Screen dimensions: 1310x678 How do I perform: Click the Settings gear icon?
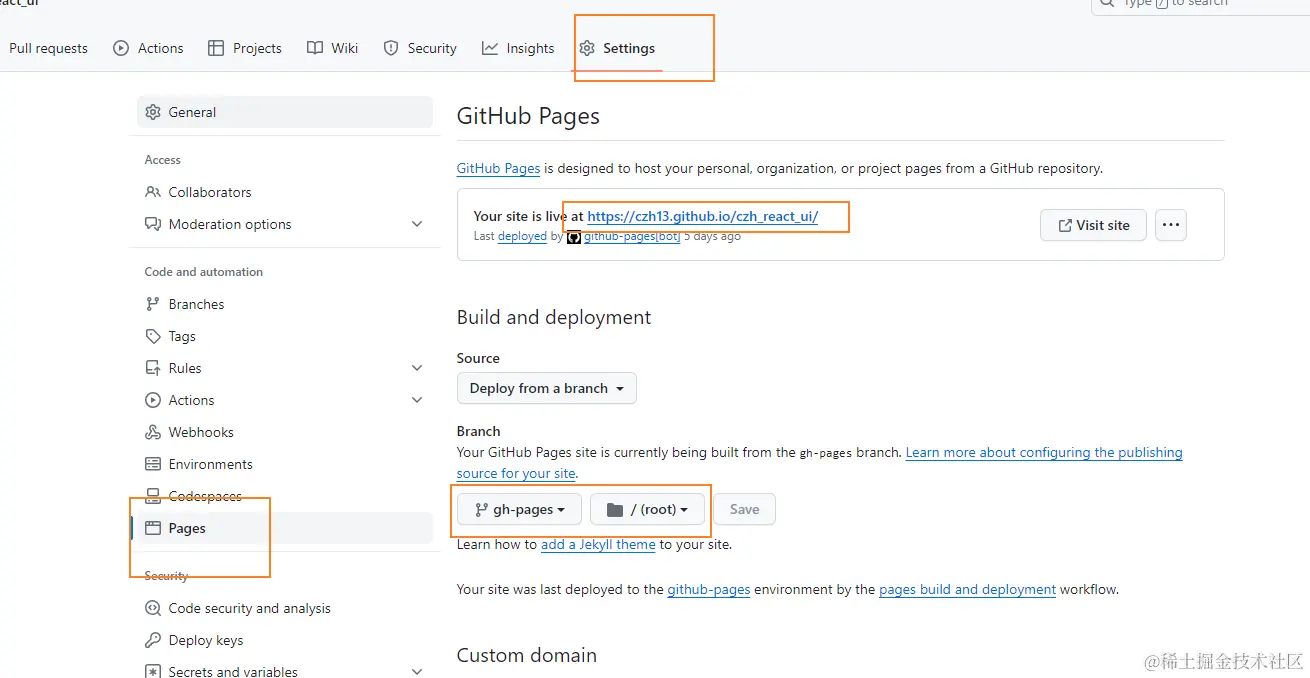coord(587,48)
